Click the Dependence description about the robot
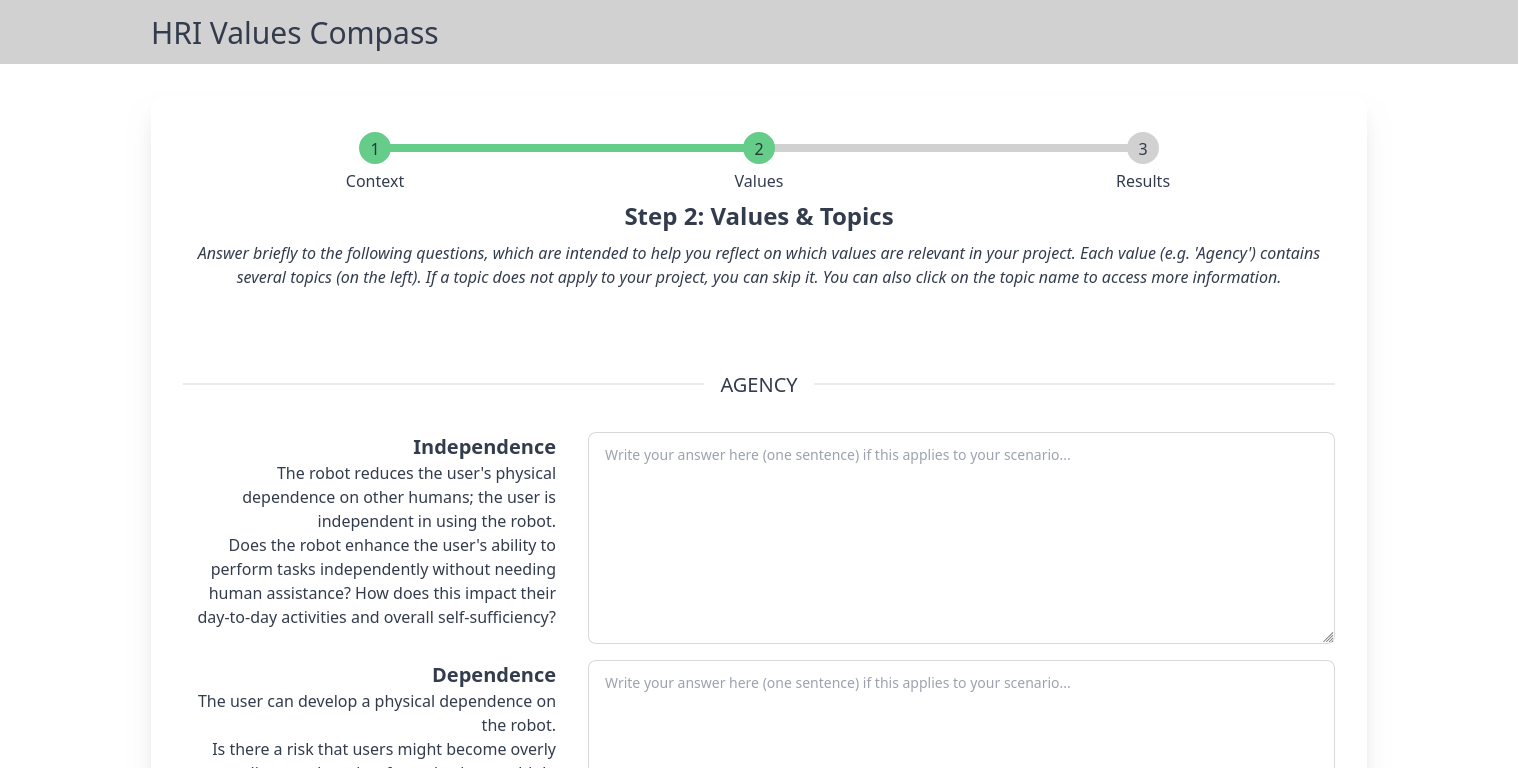Viewport: 1518px width, 768px height. [x=377, y=713]
